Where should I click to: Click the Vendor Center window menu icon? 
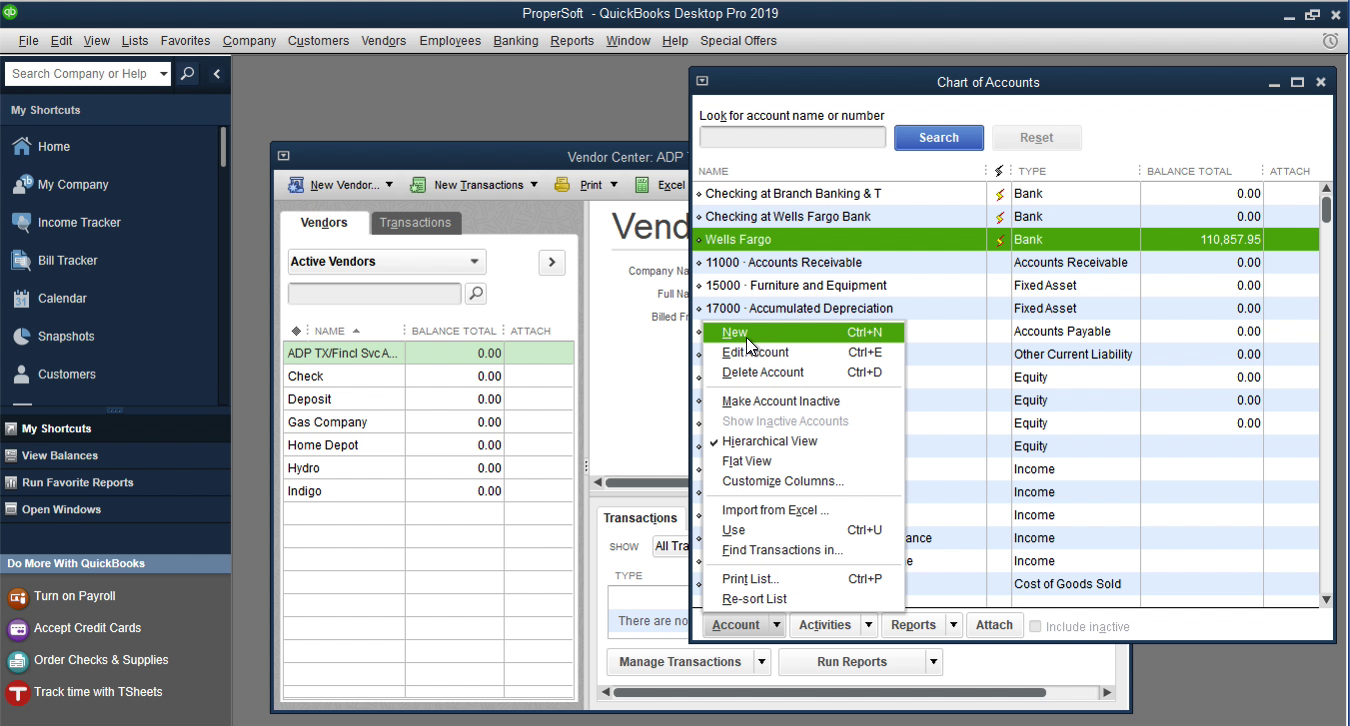(283, 156)
